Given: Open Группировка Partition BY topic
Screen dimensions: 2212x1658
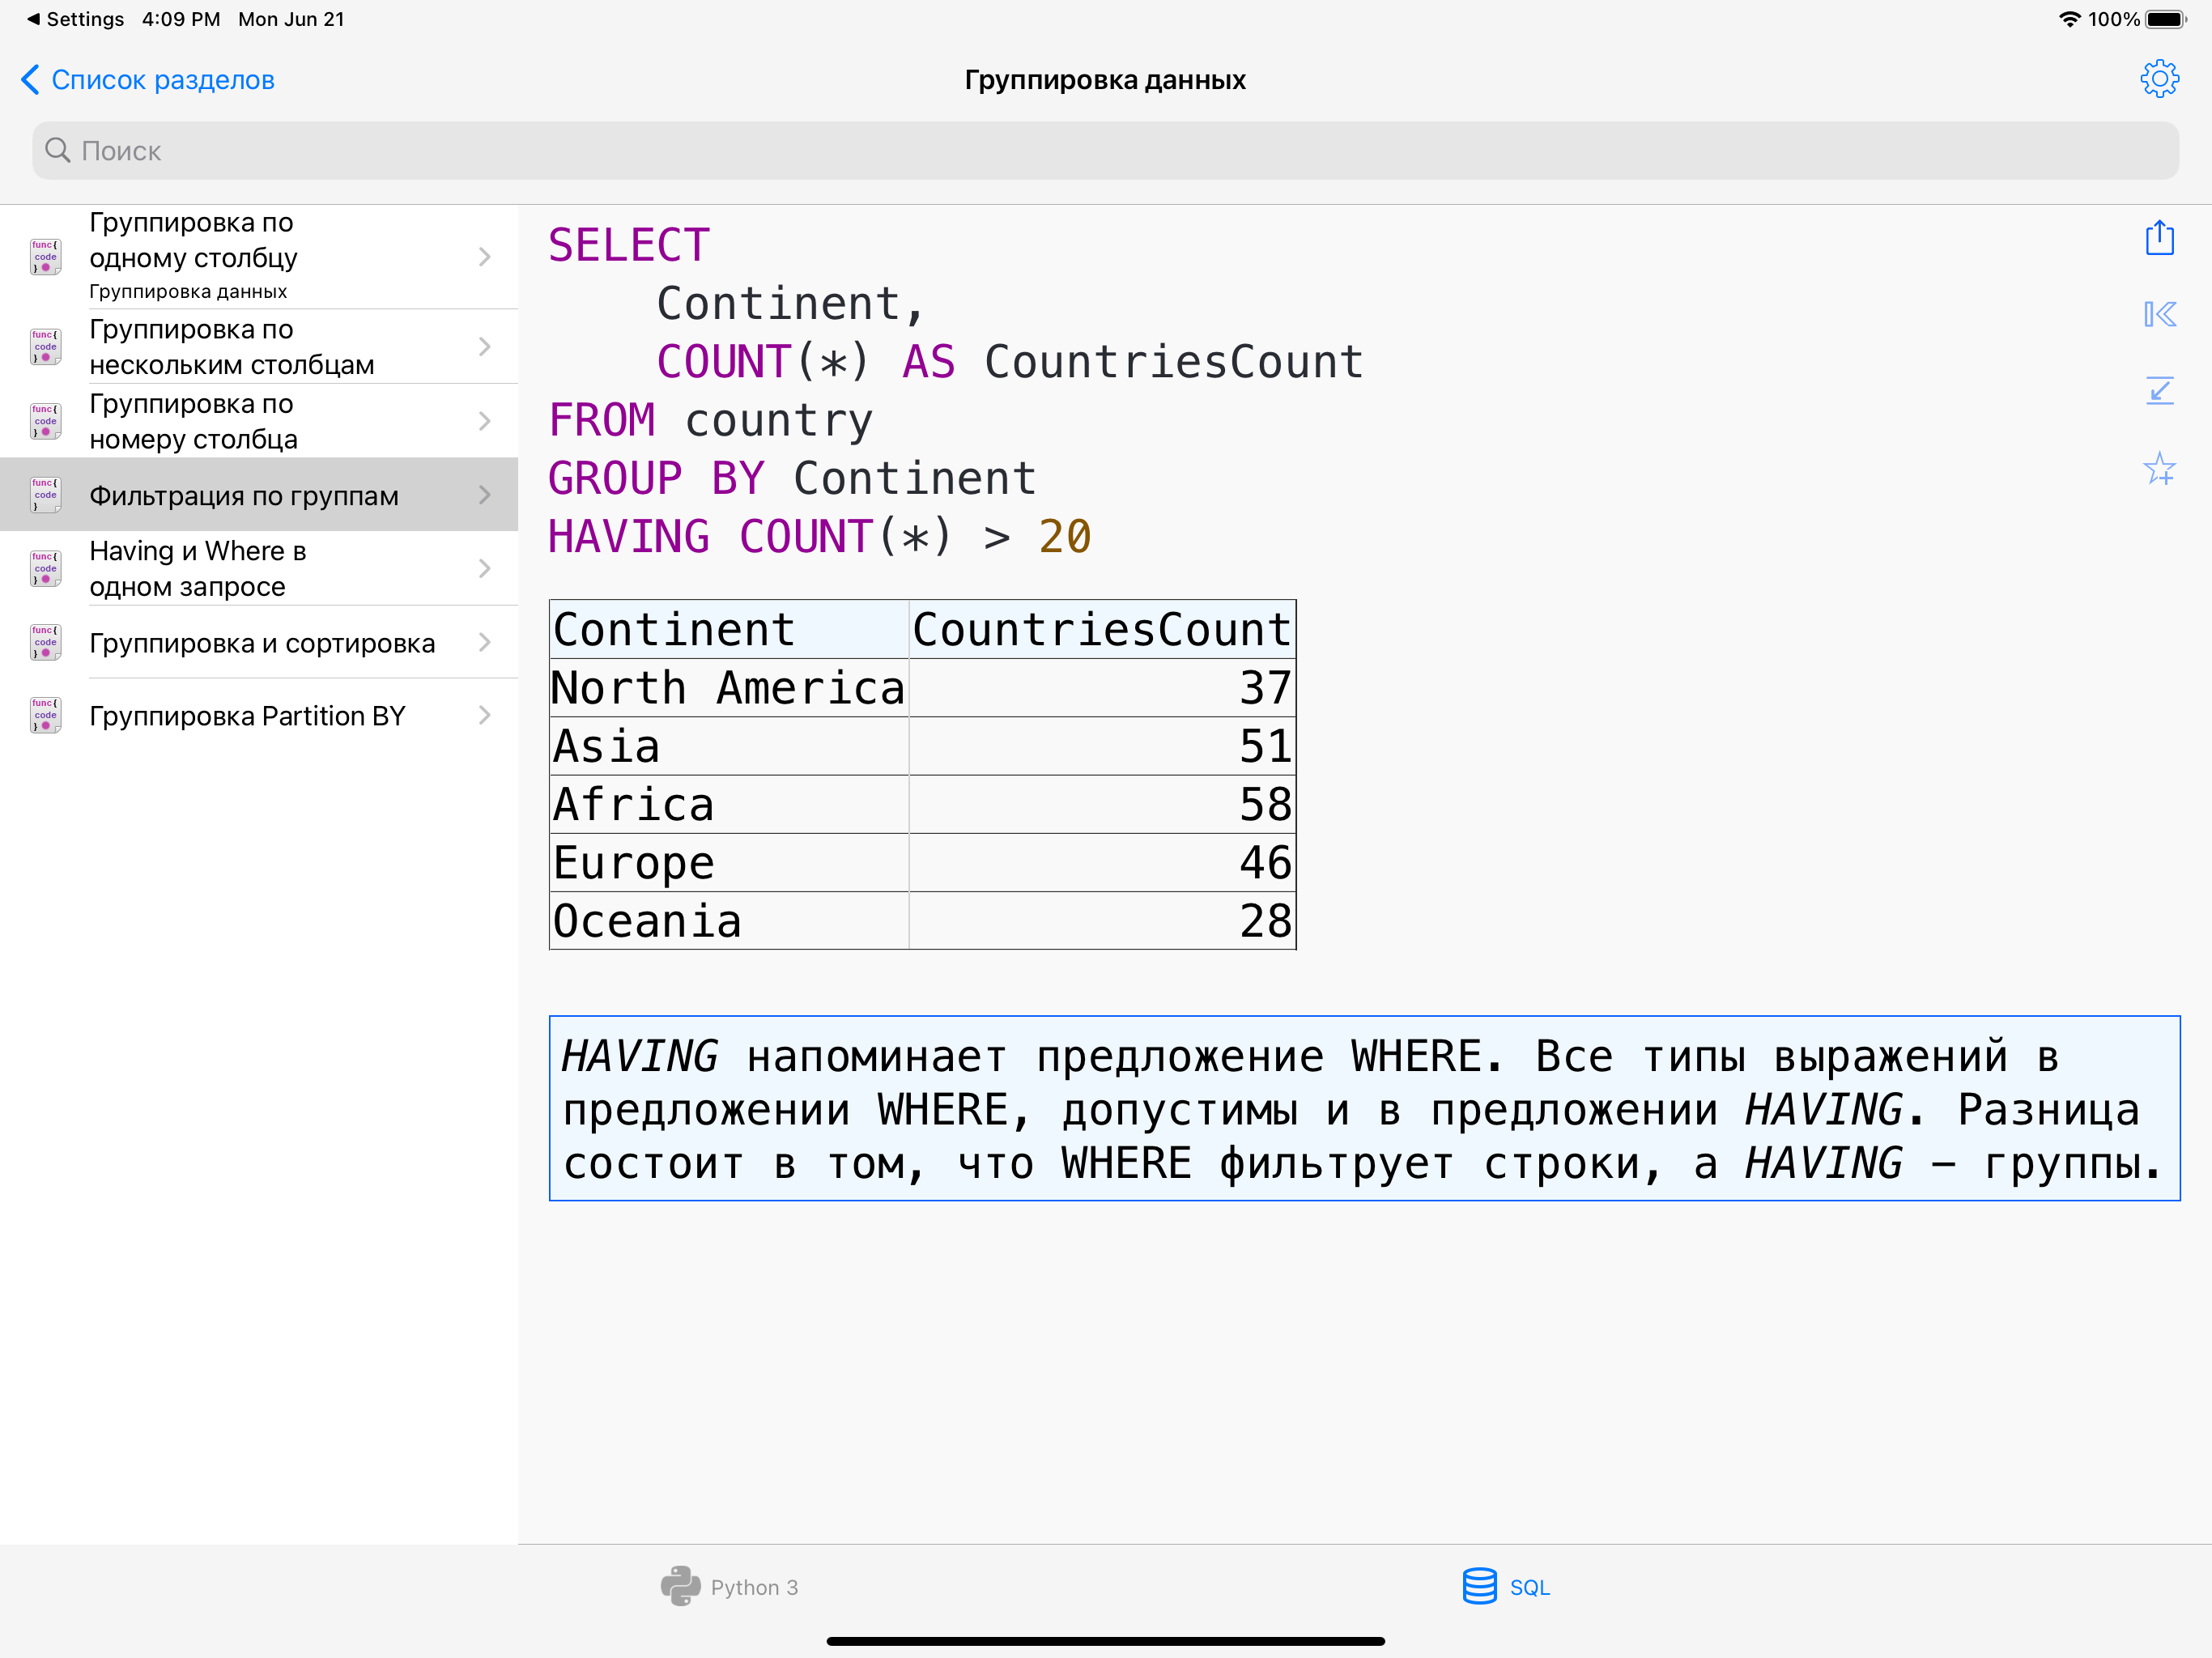Looking at the screenshot, I should 259,715.
